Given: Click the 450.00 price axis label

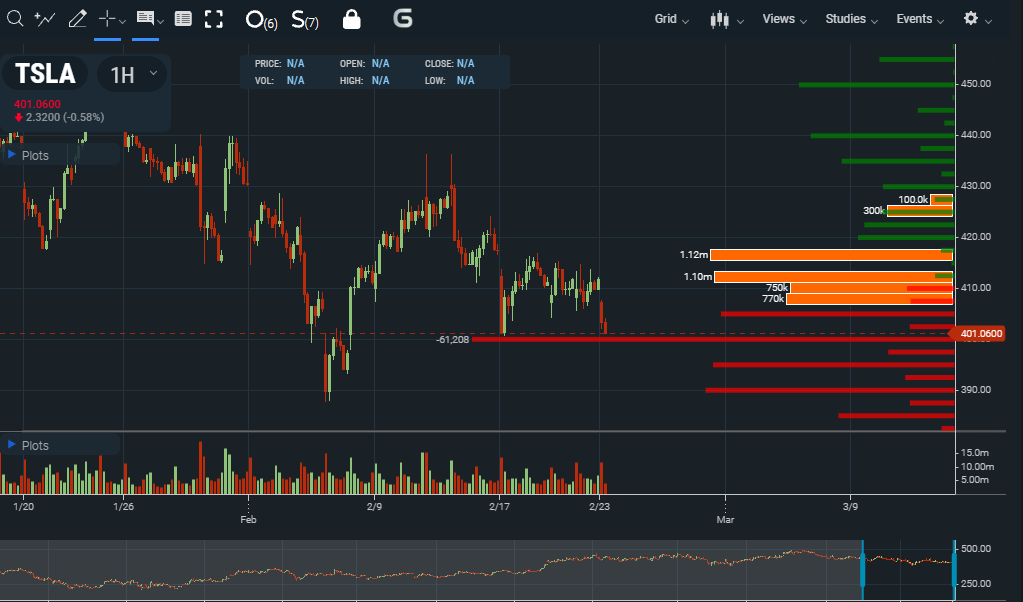Looking at the screenshot, I should point(975,83).
